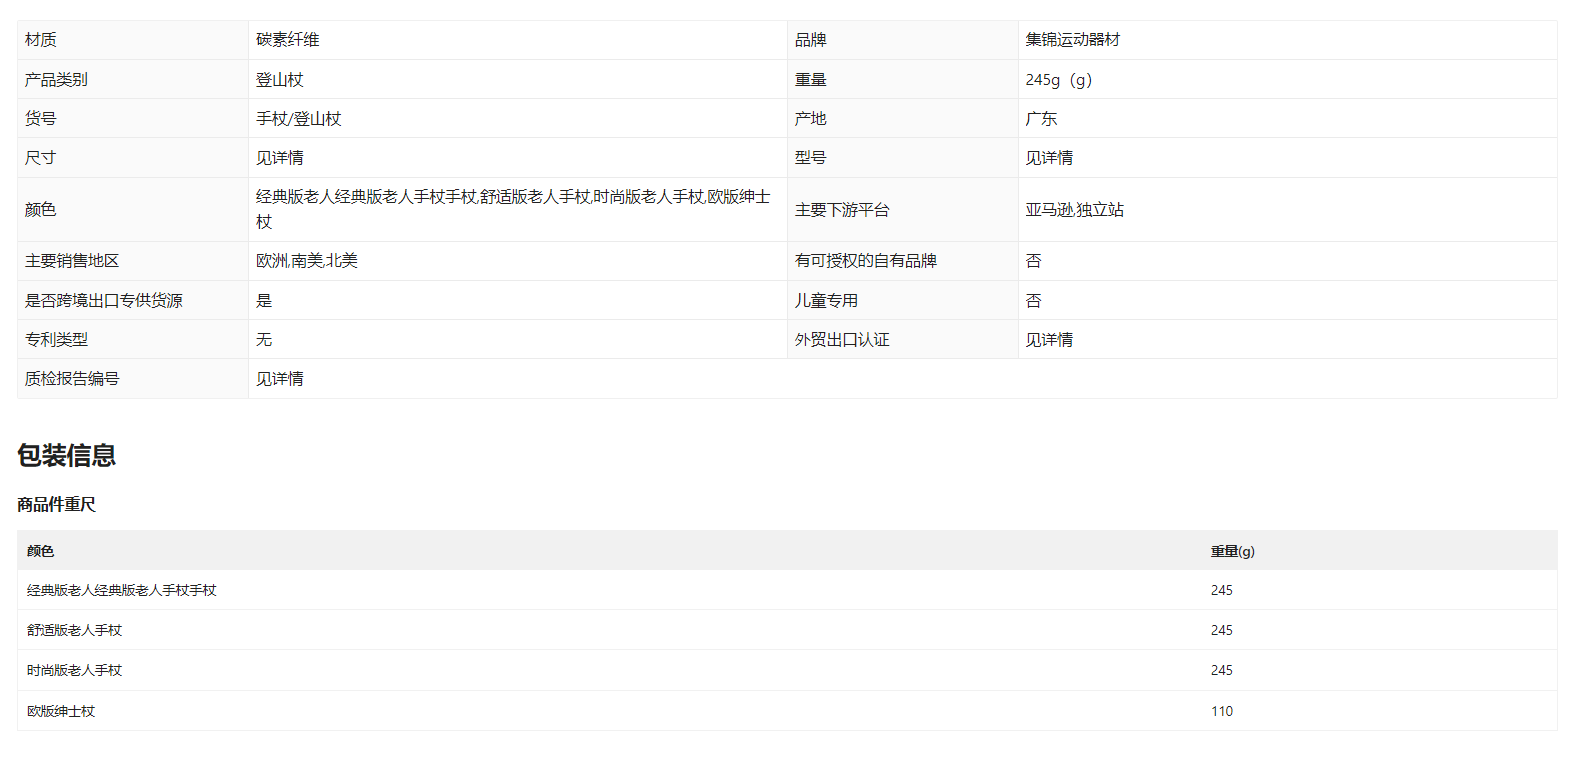Click 见详情 next to 型号

[1049, 158]
